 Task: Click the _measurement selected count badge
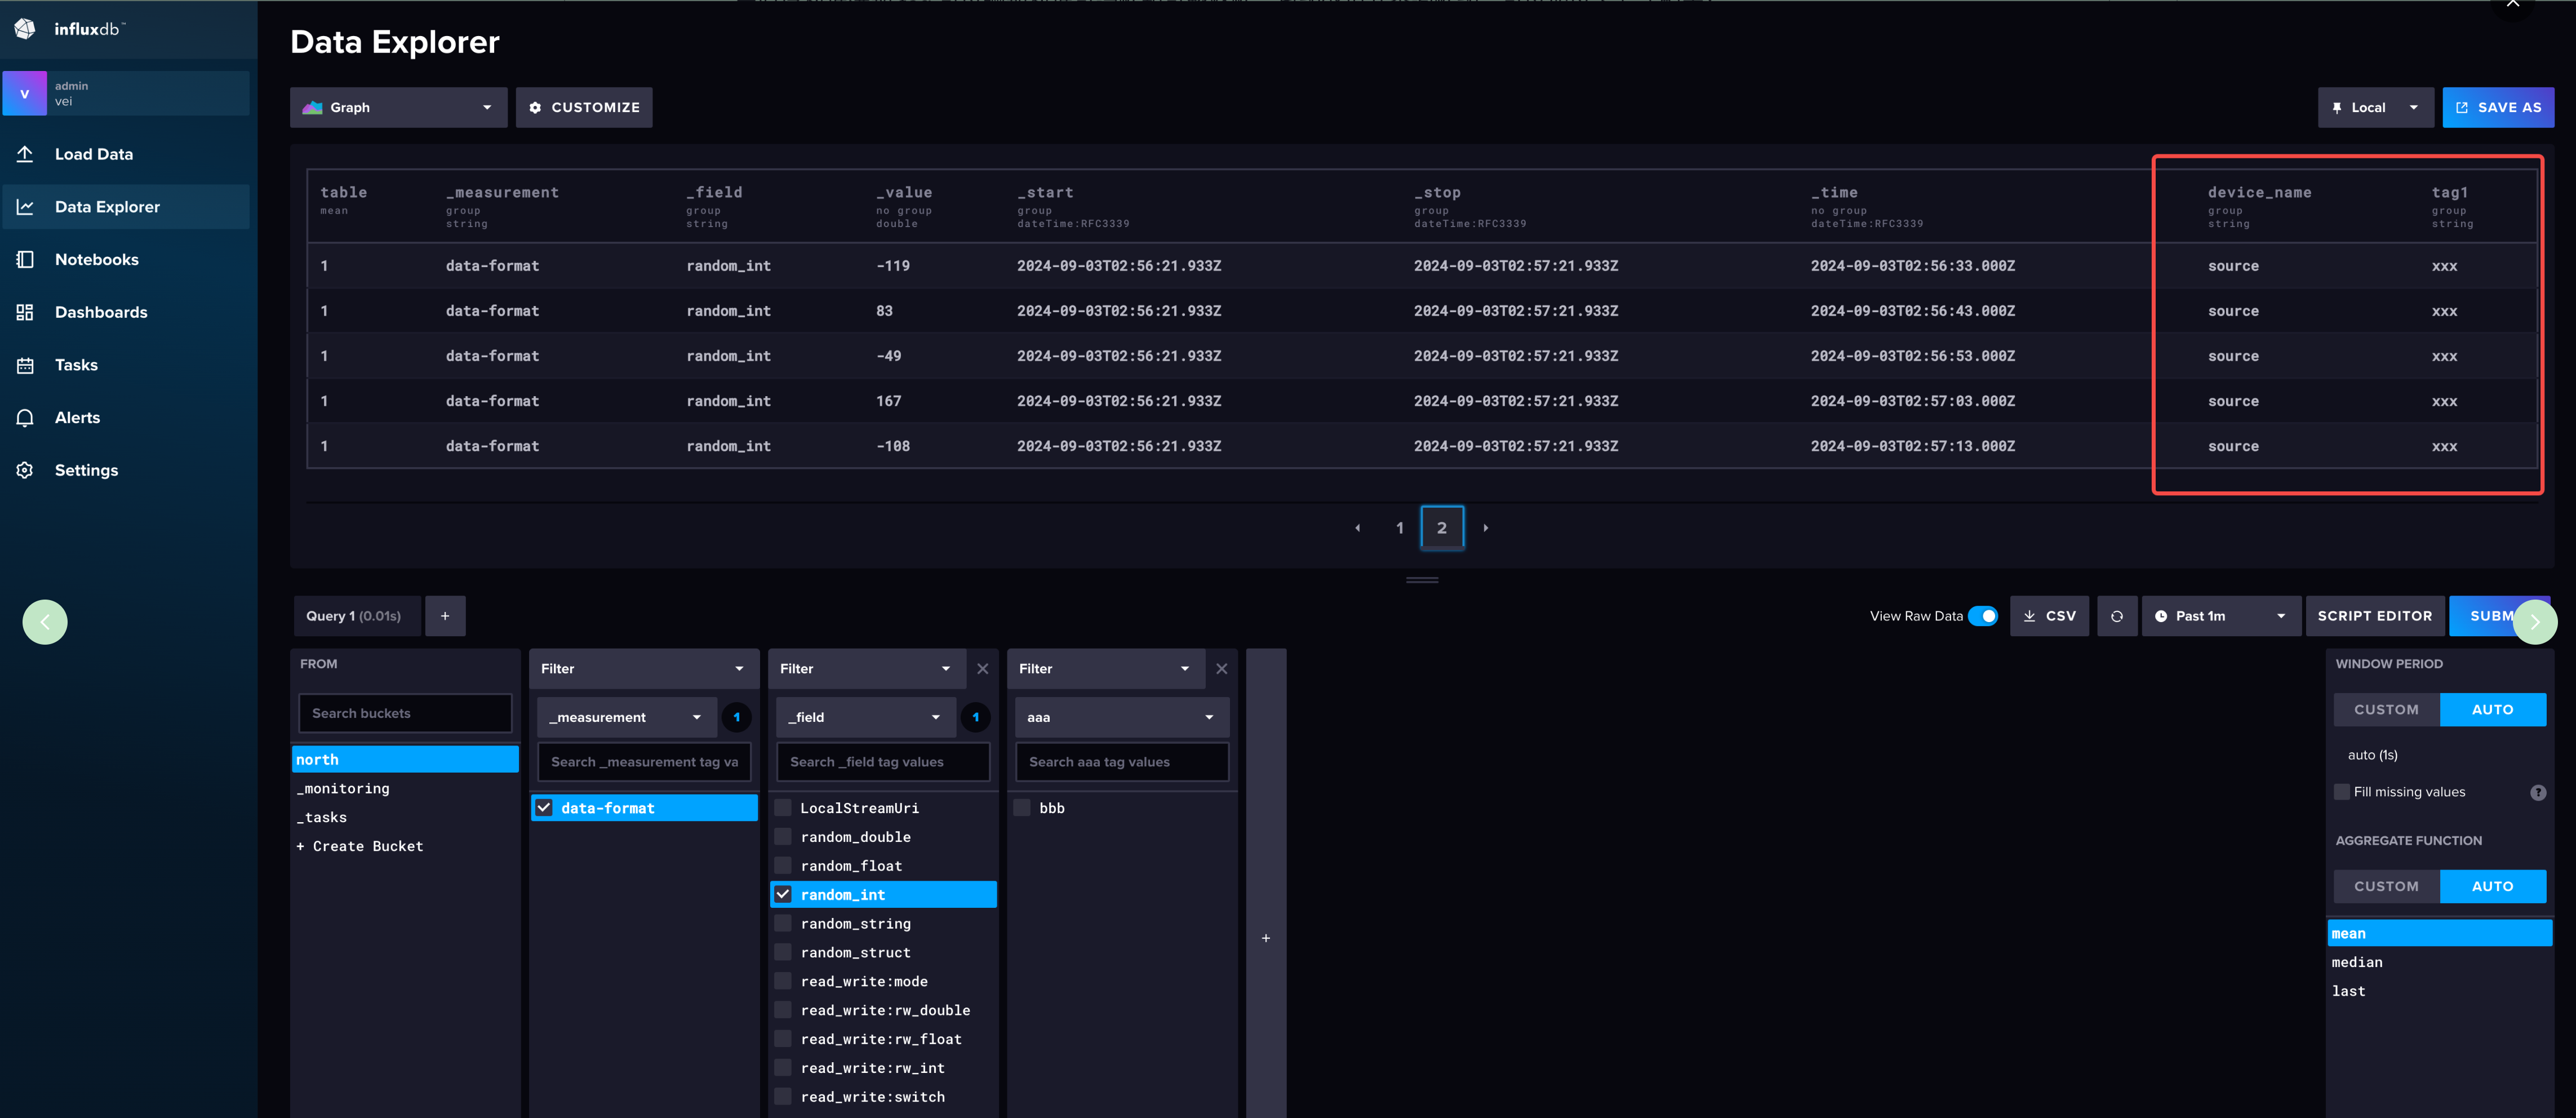[736, 717]
